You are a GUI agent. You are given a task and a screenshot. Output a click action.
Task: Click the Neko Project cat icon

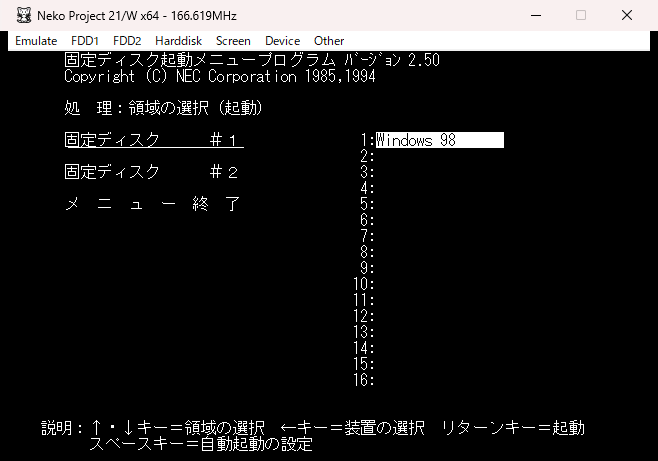(24, 16)
